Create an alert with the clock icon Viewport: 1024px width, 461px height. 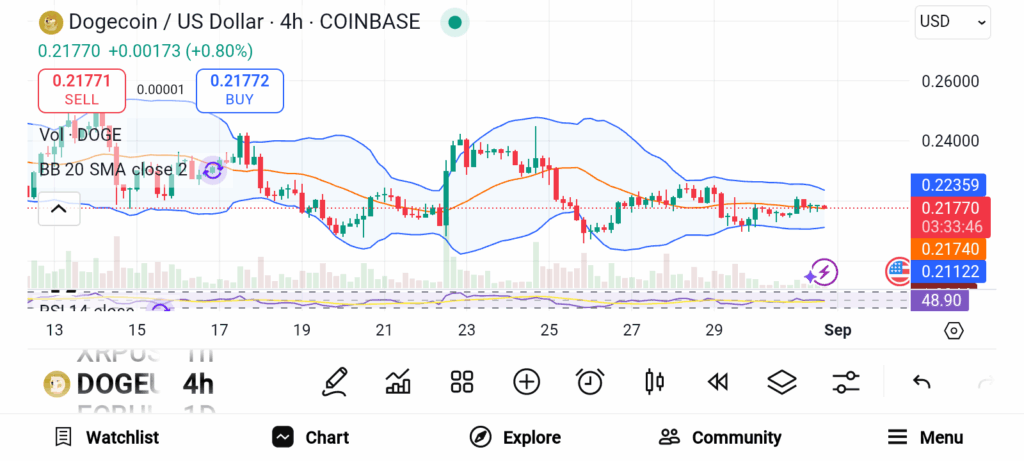point(590,381)
